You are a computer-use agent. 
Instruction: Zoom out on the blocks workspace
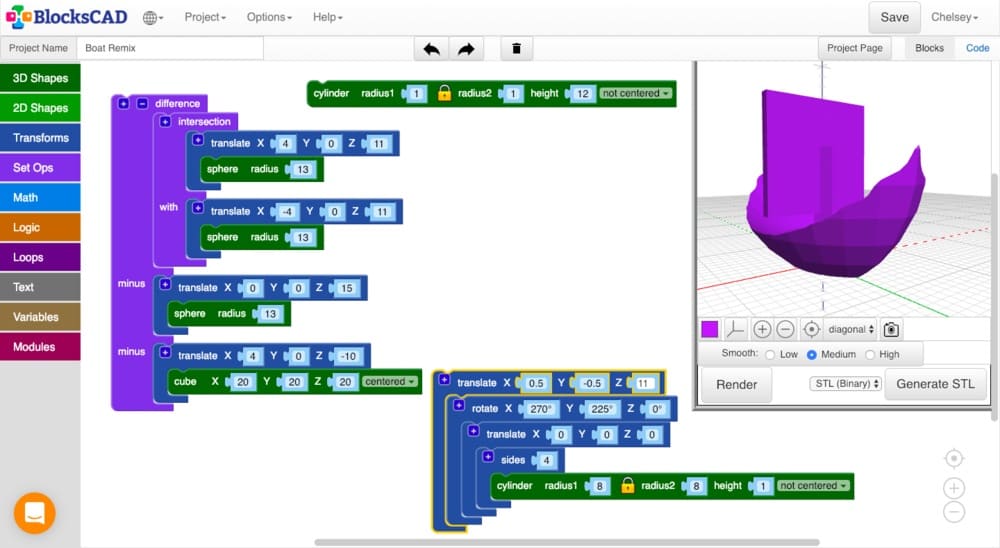pyautogui.click(x=954, y=512)
